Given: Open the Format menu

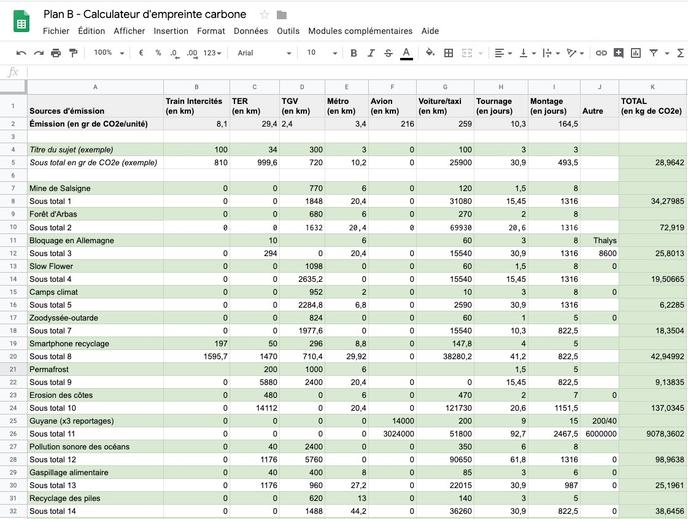Looking at the screenshot, I should pyautogui.click(x=211, y=31).
